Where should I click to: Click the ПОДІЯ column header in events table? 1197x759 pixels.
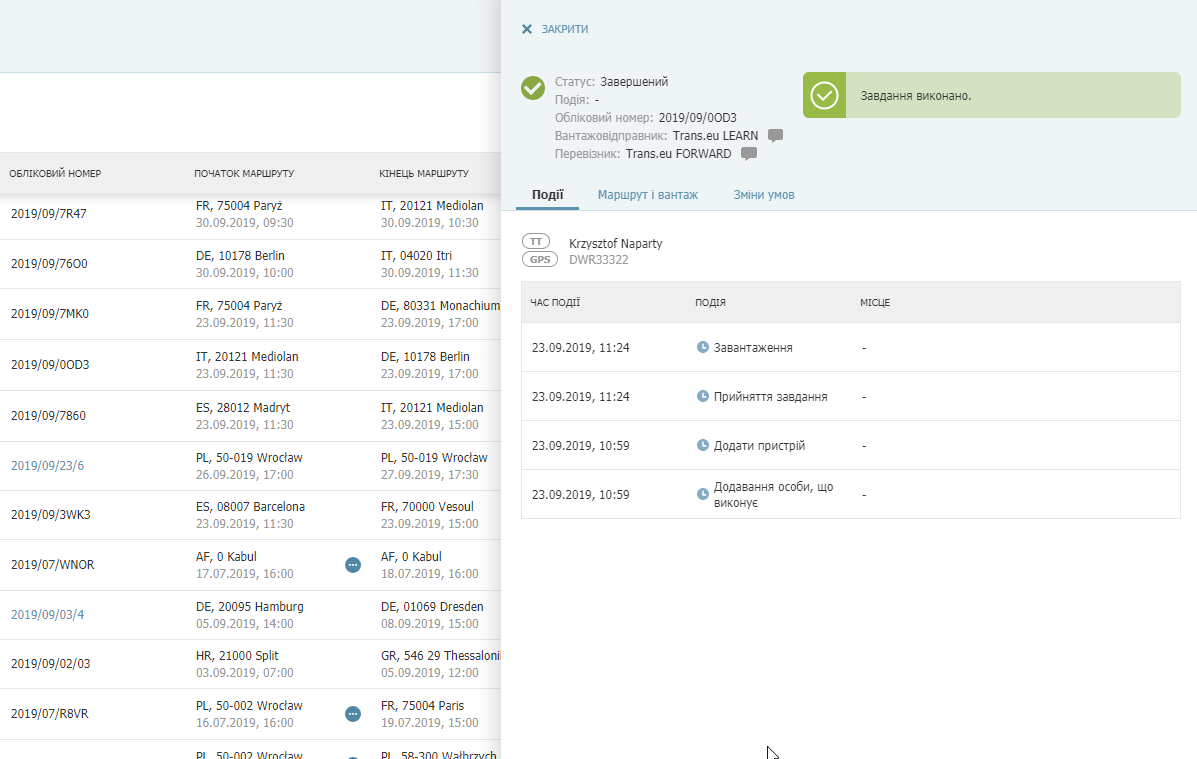coord(710,302)
